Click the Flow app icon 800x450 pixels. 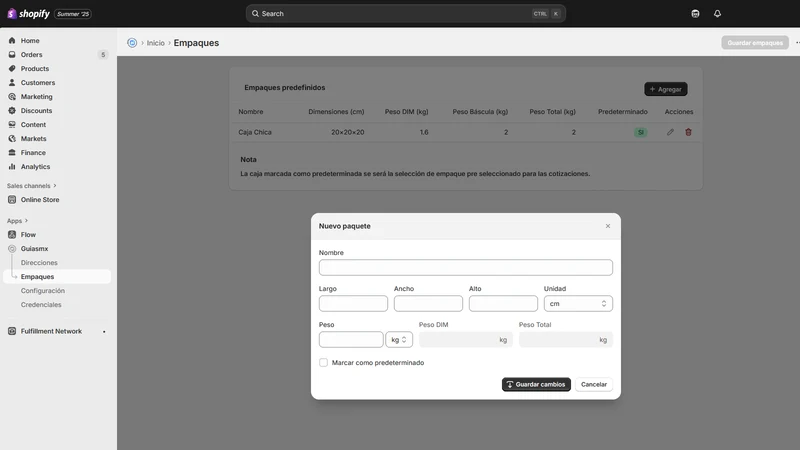coord(12,235)
